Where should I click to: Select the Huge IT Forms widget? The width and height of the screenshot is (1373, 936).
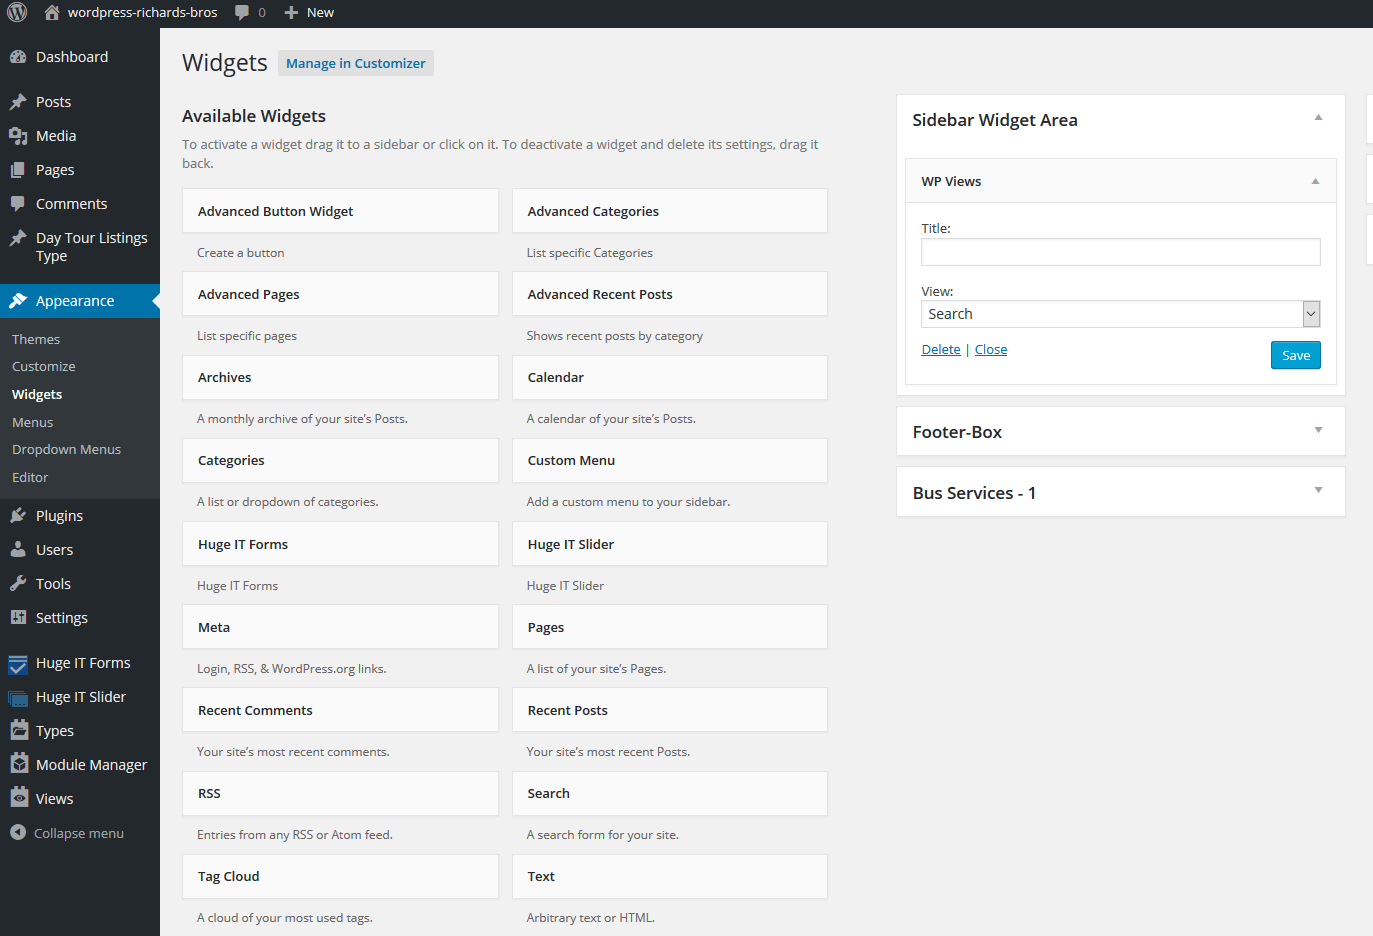point(340,544)
